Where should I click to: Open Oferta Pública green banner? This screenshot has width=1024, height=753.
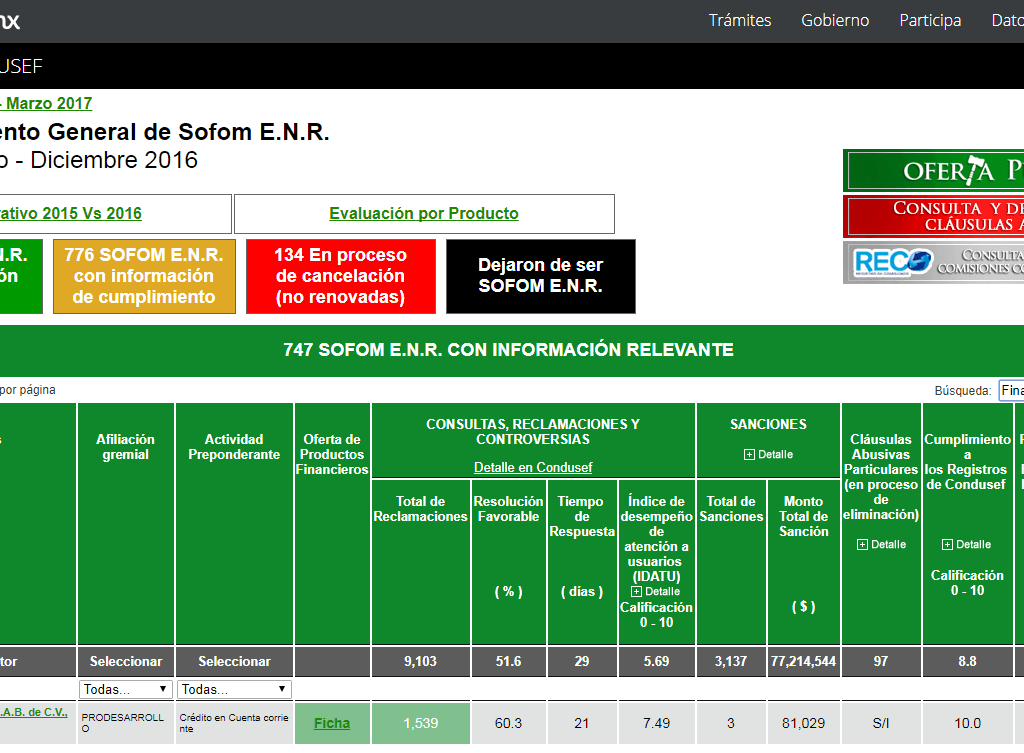(934, 170)
